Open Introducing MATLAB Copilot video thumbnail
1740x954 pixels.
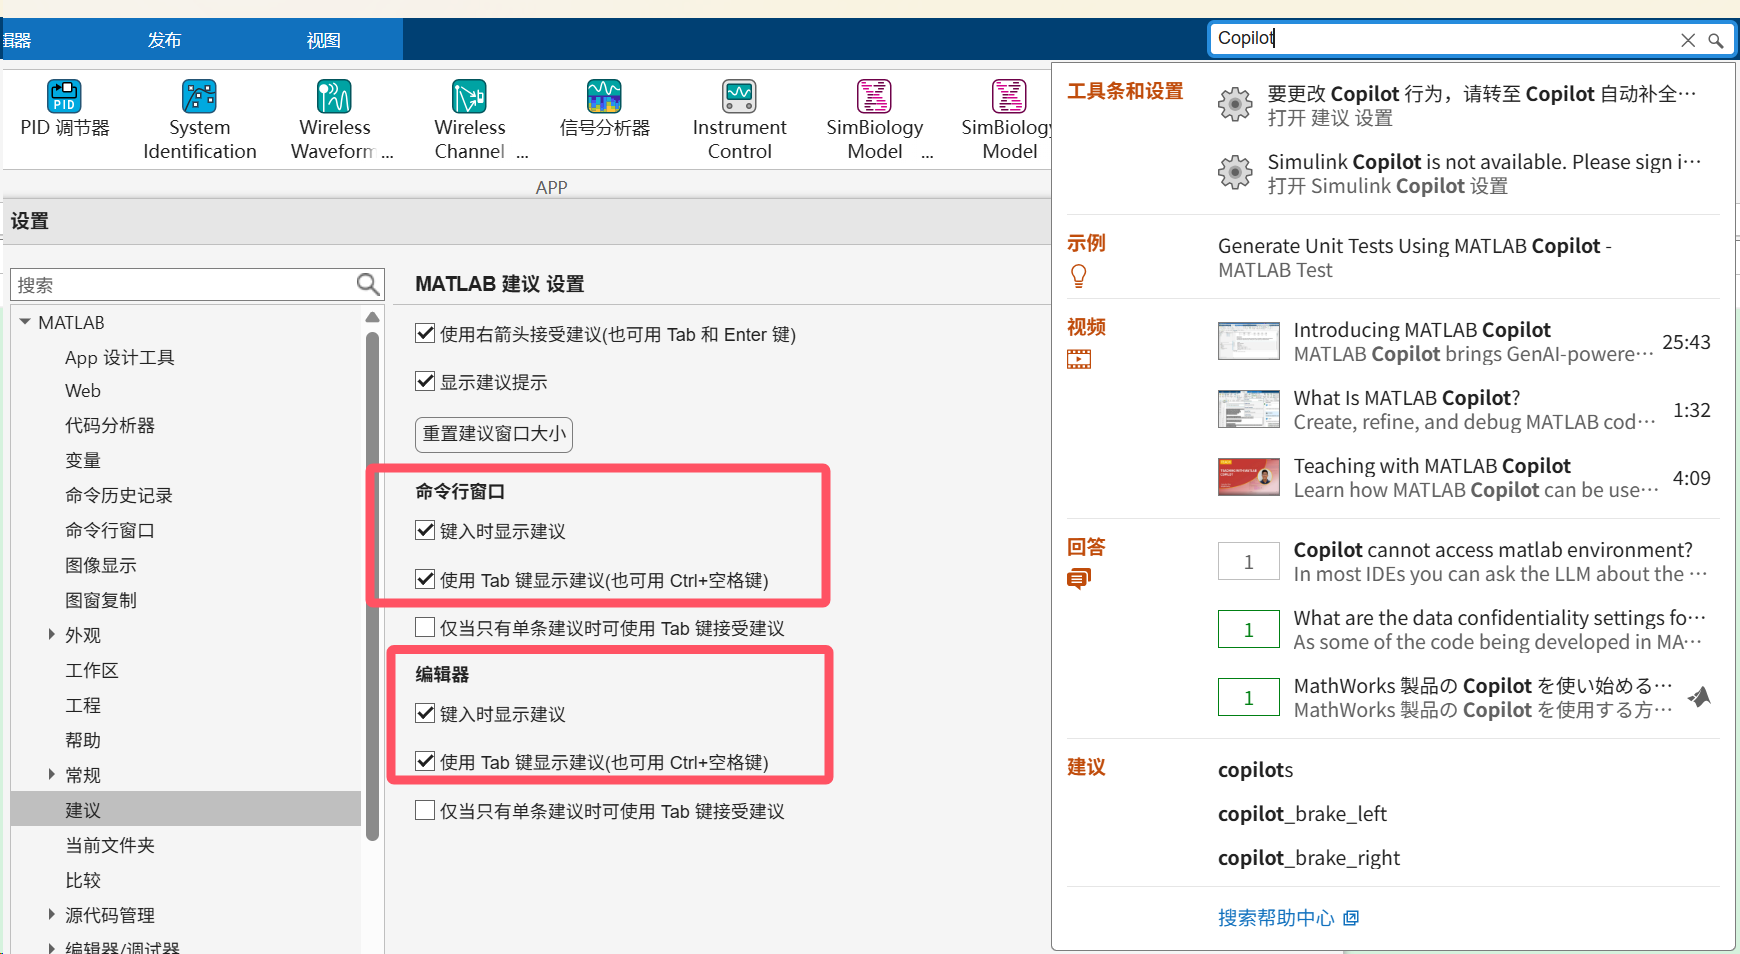pyautogui.click(x=1249, y=341)
